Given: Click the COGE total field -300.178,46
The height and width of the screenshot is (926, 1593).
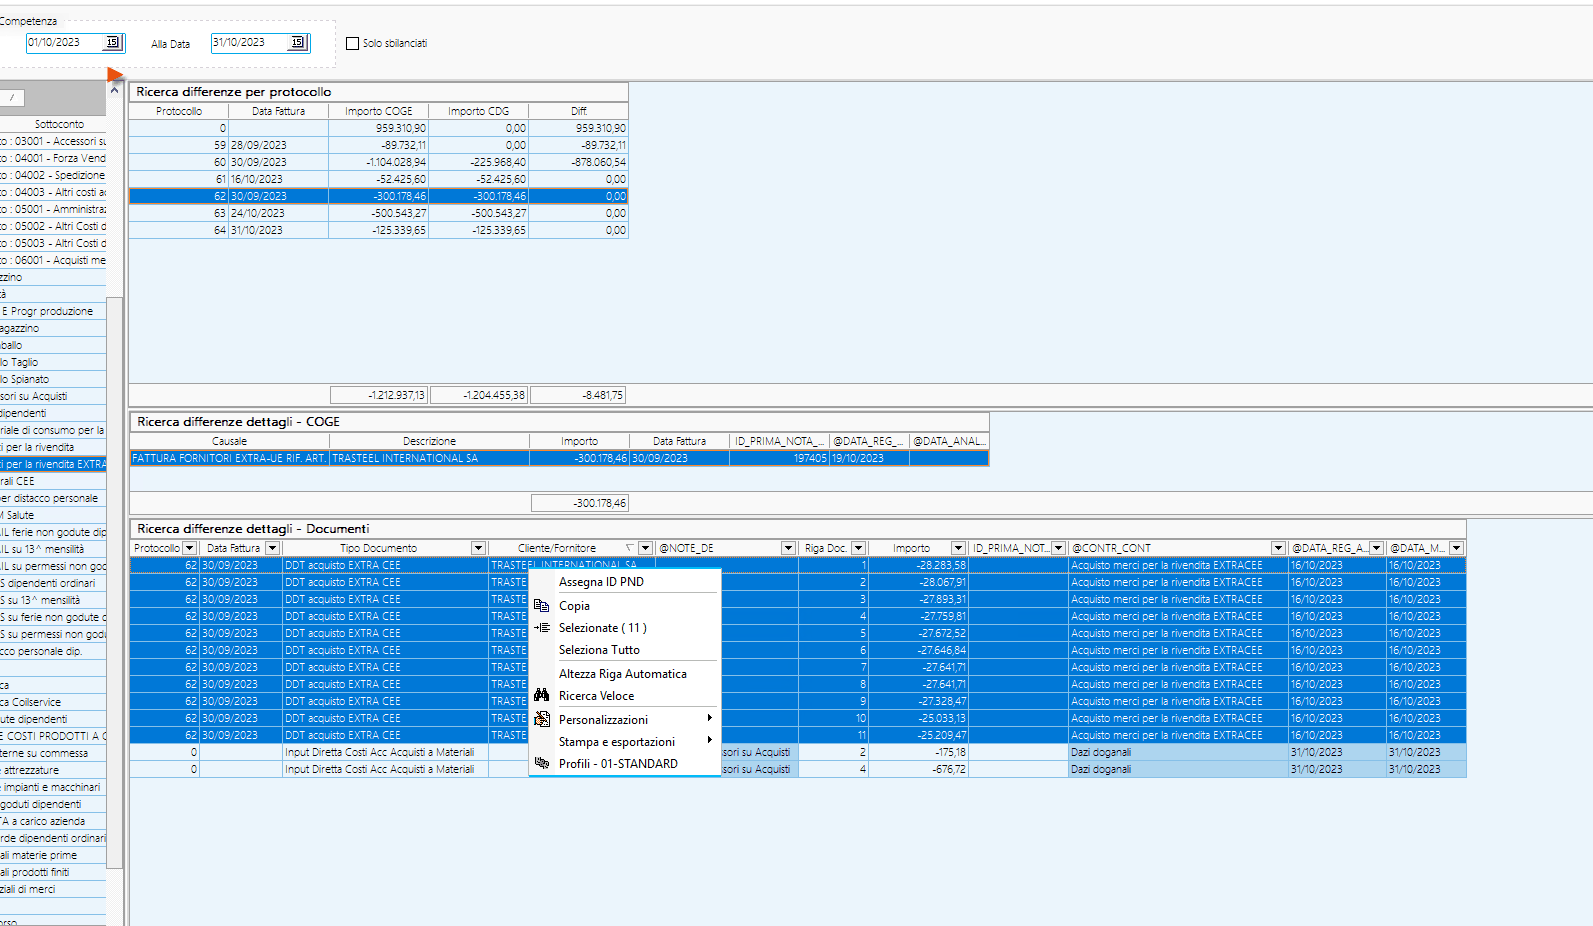Looking at the screenshot, I should pos(580,503).
